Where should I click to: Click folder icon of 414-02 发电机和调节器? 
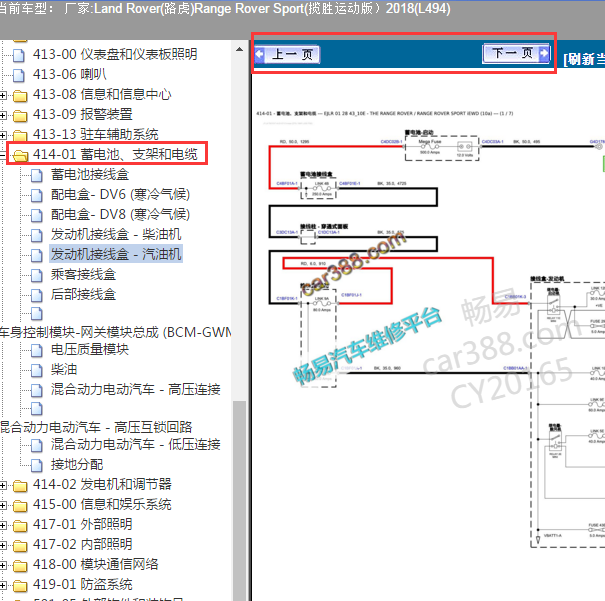(x=20, y=486)
